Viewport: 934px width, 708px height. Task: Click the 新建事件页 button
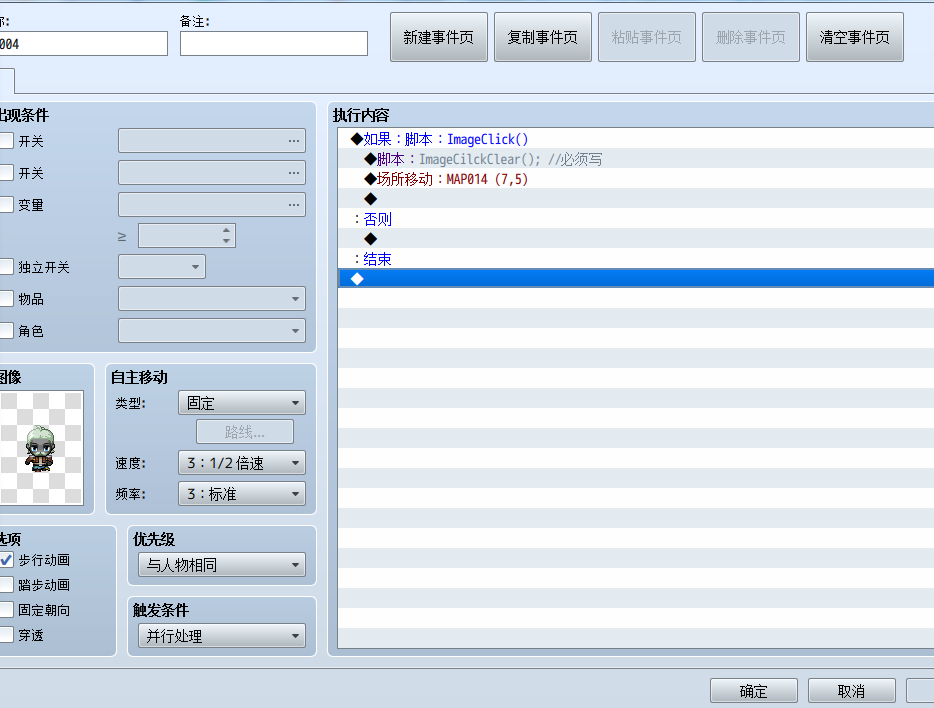pos(438,37)
